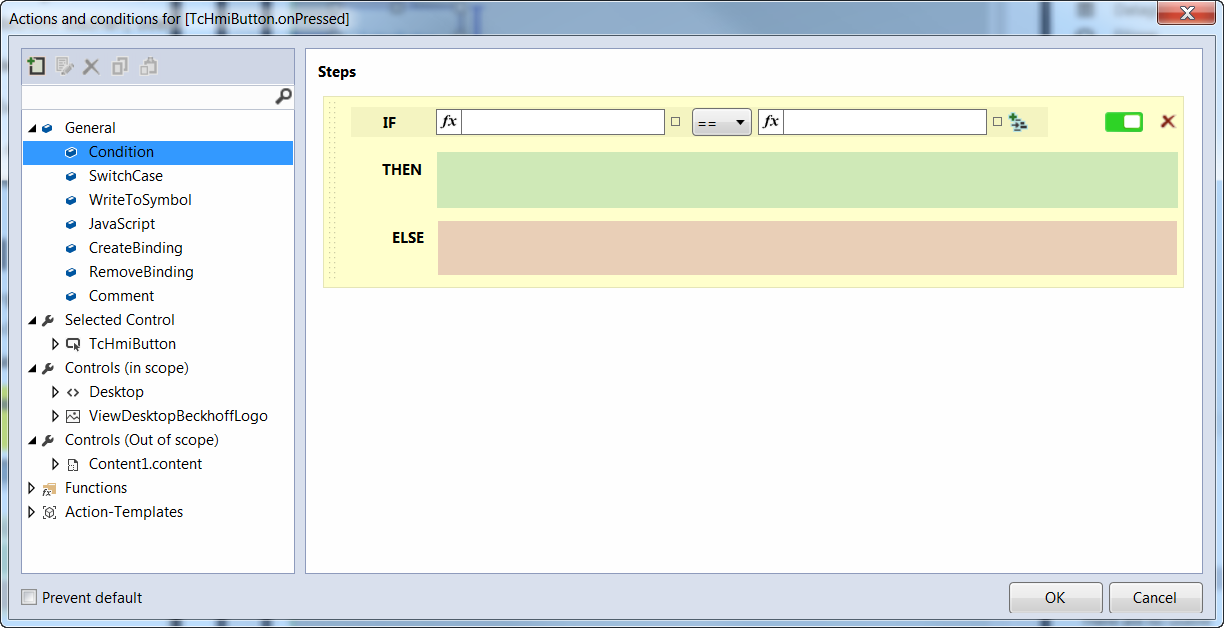
Task: Click the Condition cube icon
Action: [70, 152]
